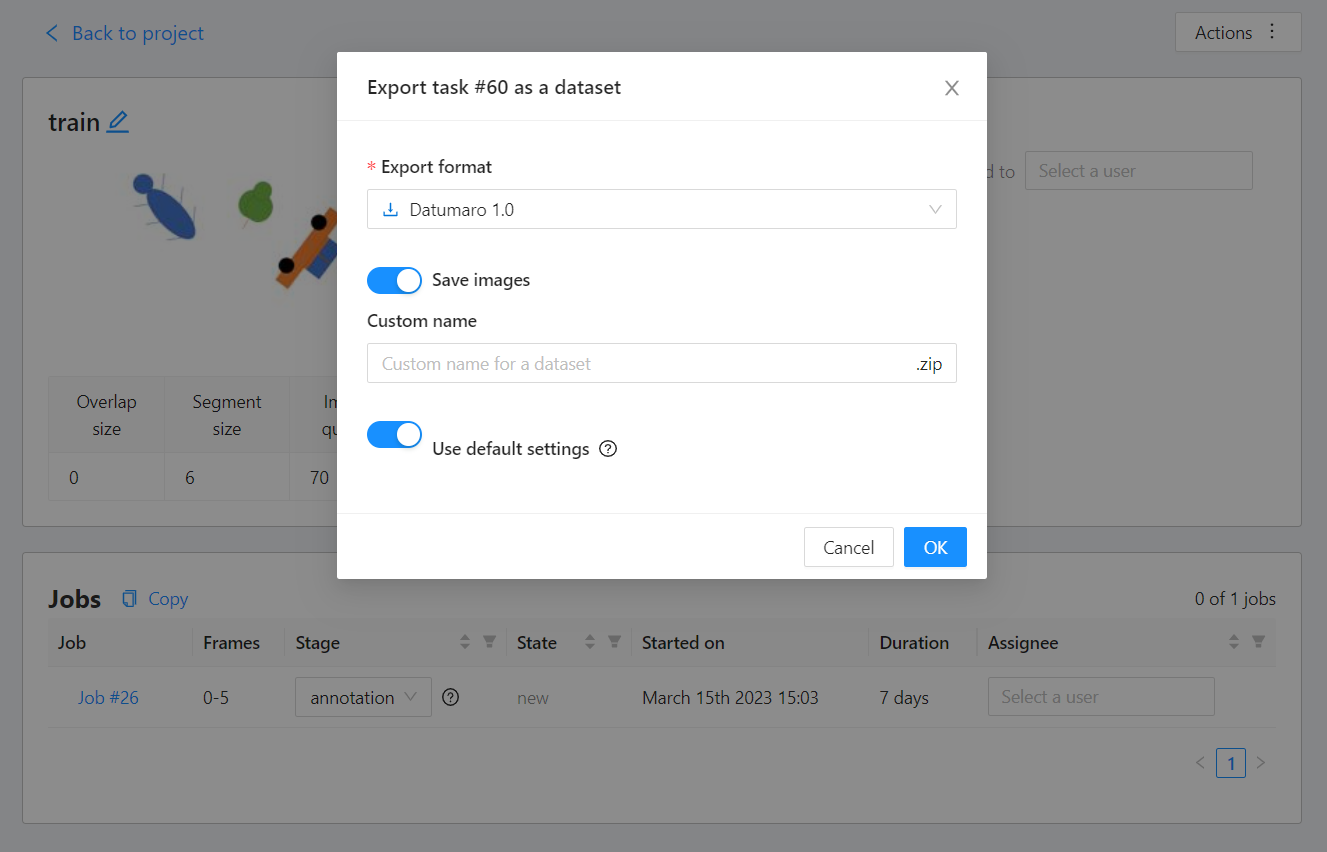Open the annotation stage dropdown for Job #26
The image size is (1327, 852).
(363, 697)
